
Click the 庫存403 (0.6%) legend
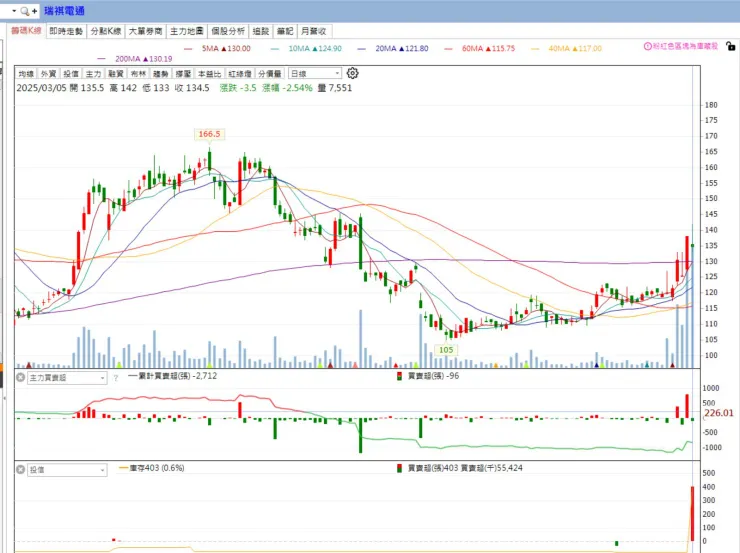click(x=151, y=468)
